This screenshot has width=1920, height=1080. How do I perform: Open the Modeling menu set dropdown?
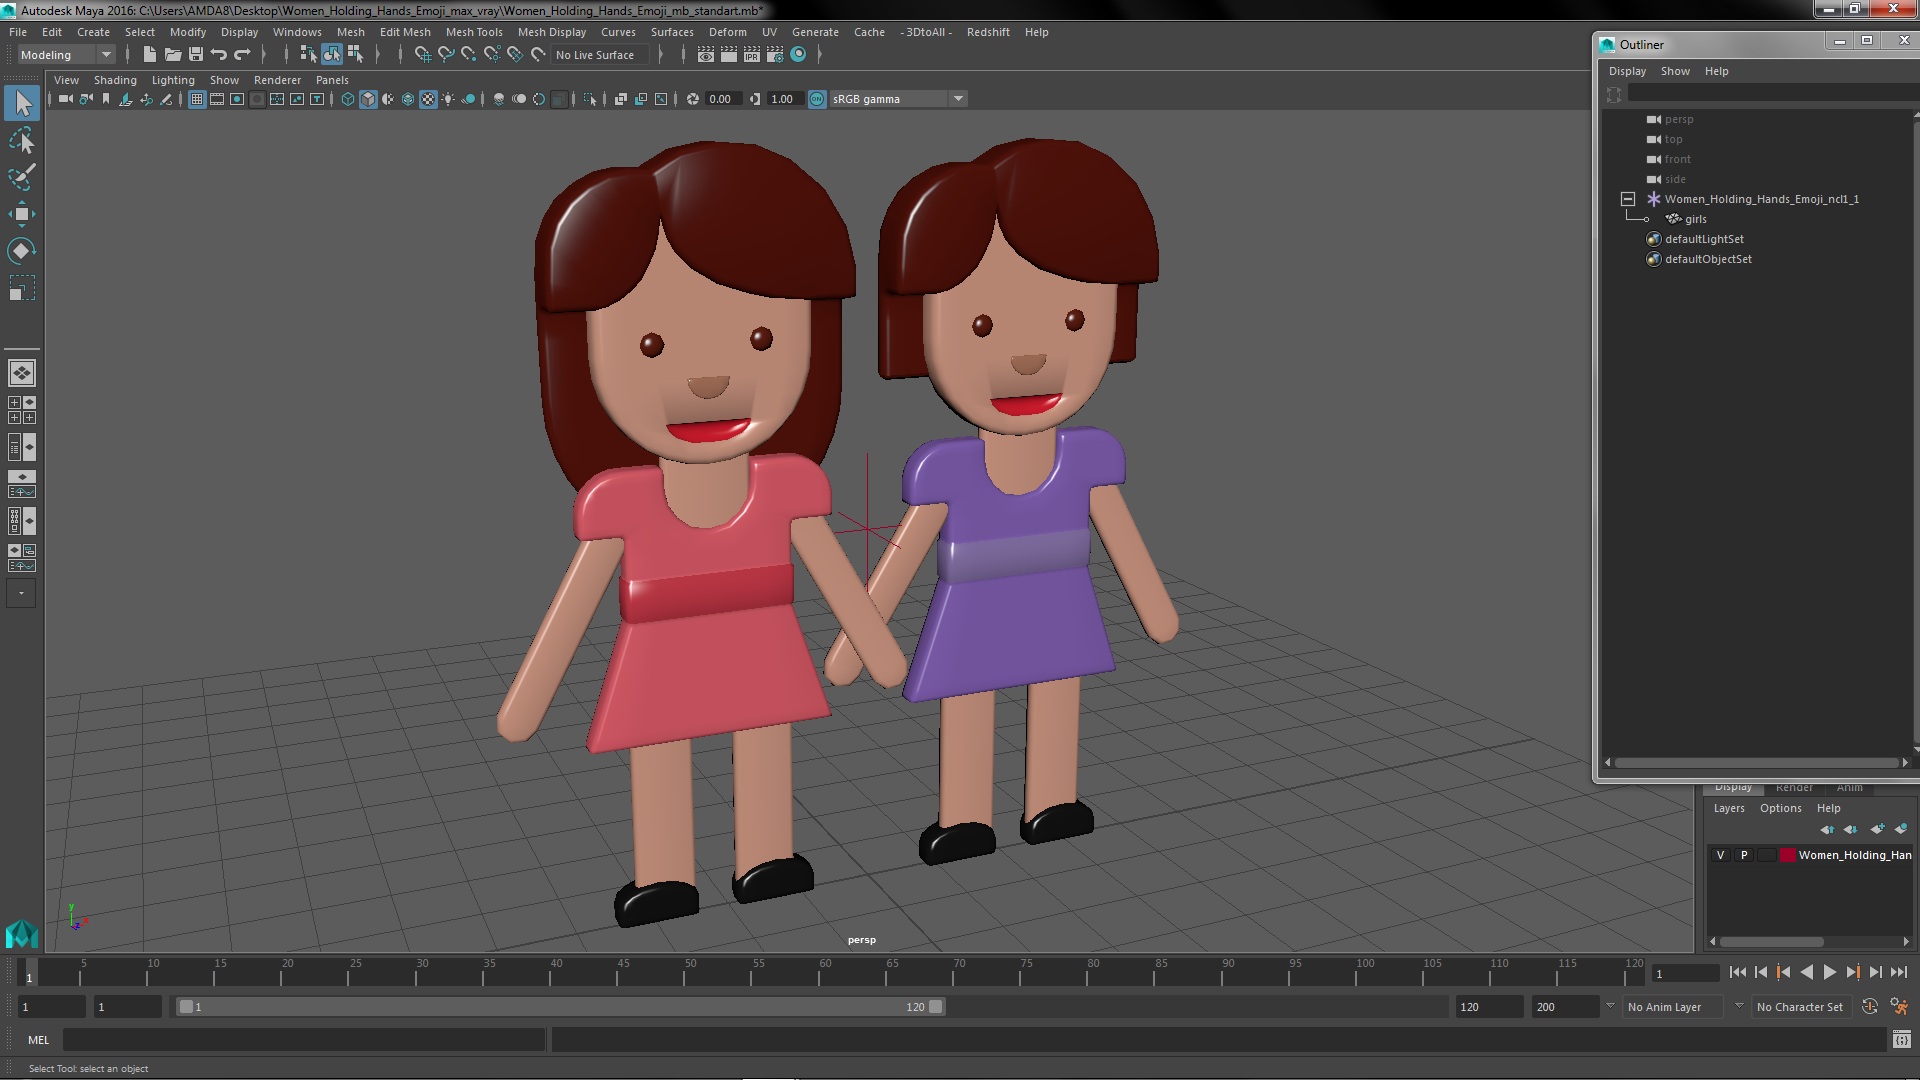(x=66, y=55)
